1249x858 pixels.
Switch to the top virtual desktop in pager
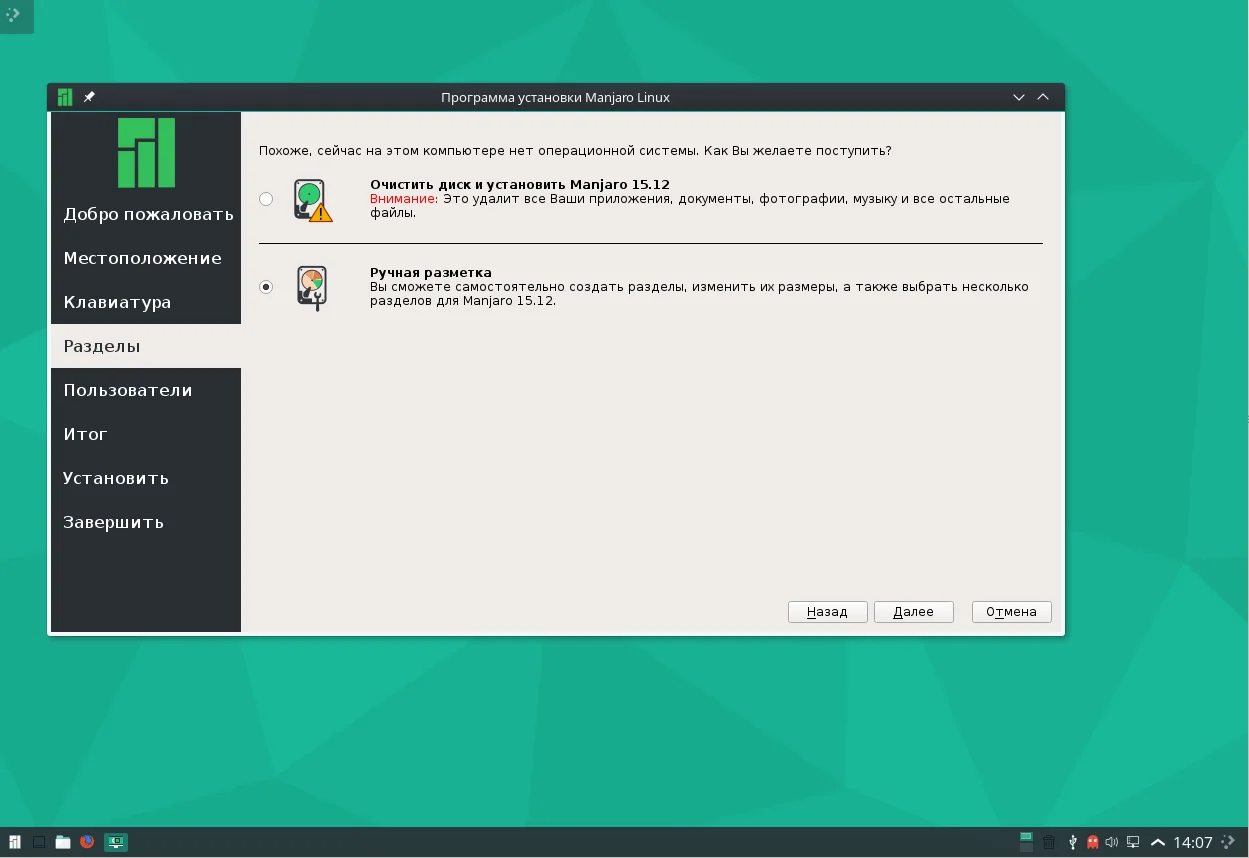coord(1026,836)
